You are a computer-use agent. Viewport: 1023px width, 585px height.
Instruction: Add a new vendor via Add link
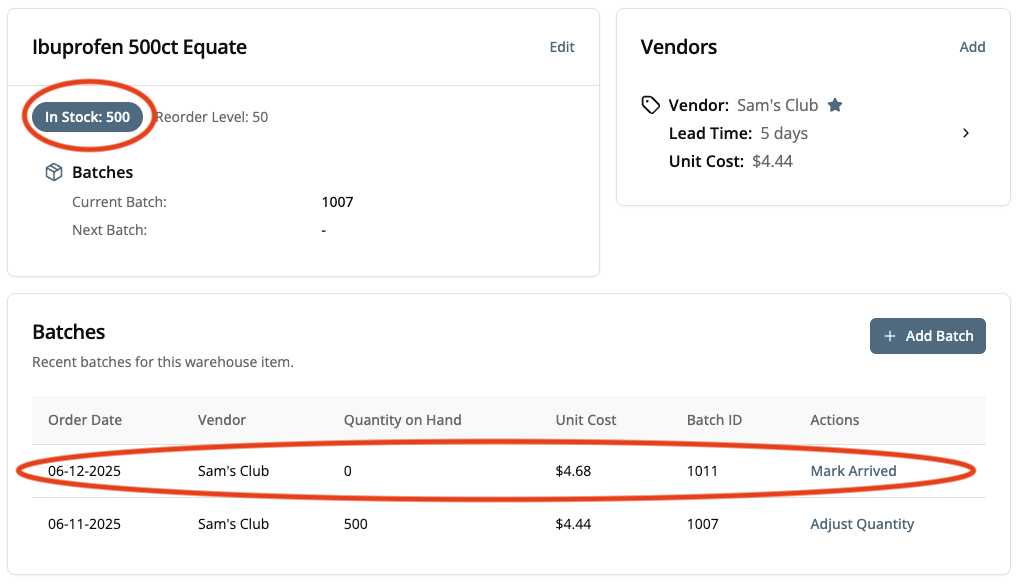[972, 47]
